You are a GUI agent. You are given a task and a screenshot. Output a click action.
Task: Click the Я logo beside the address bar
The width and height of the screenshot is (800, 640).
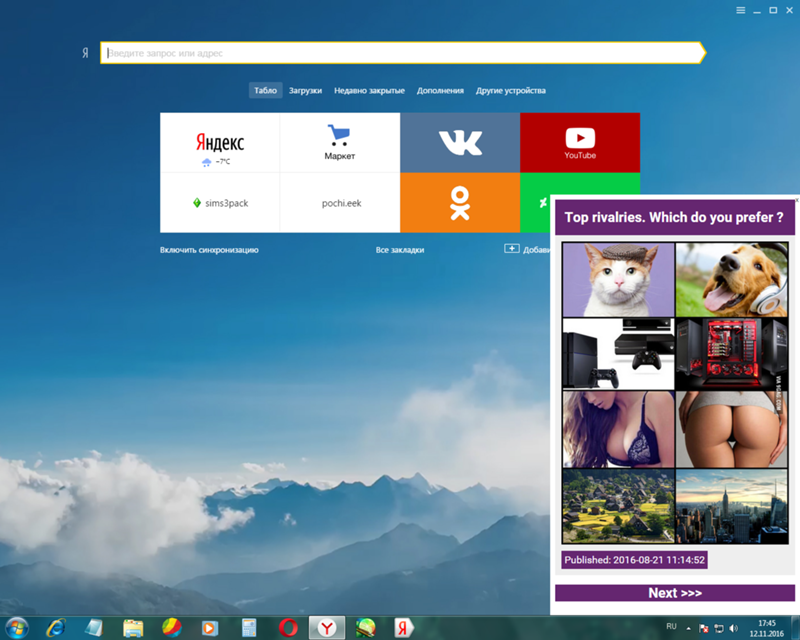pos(85,53)
